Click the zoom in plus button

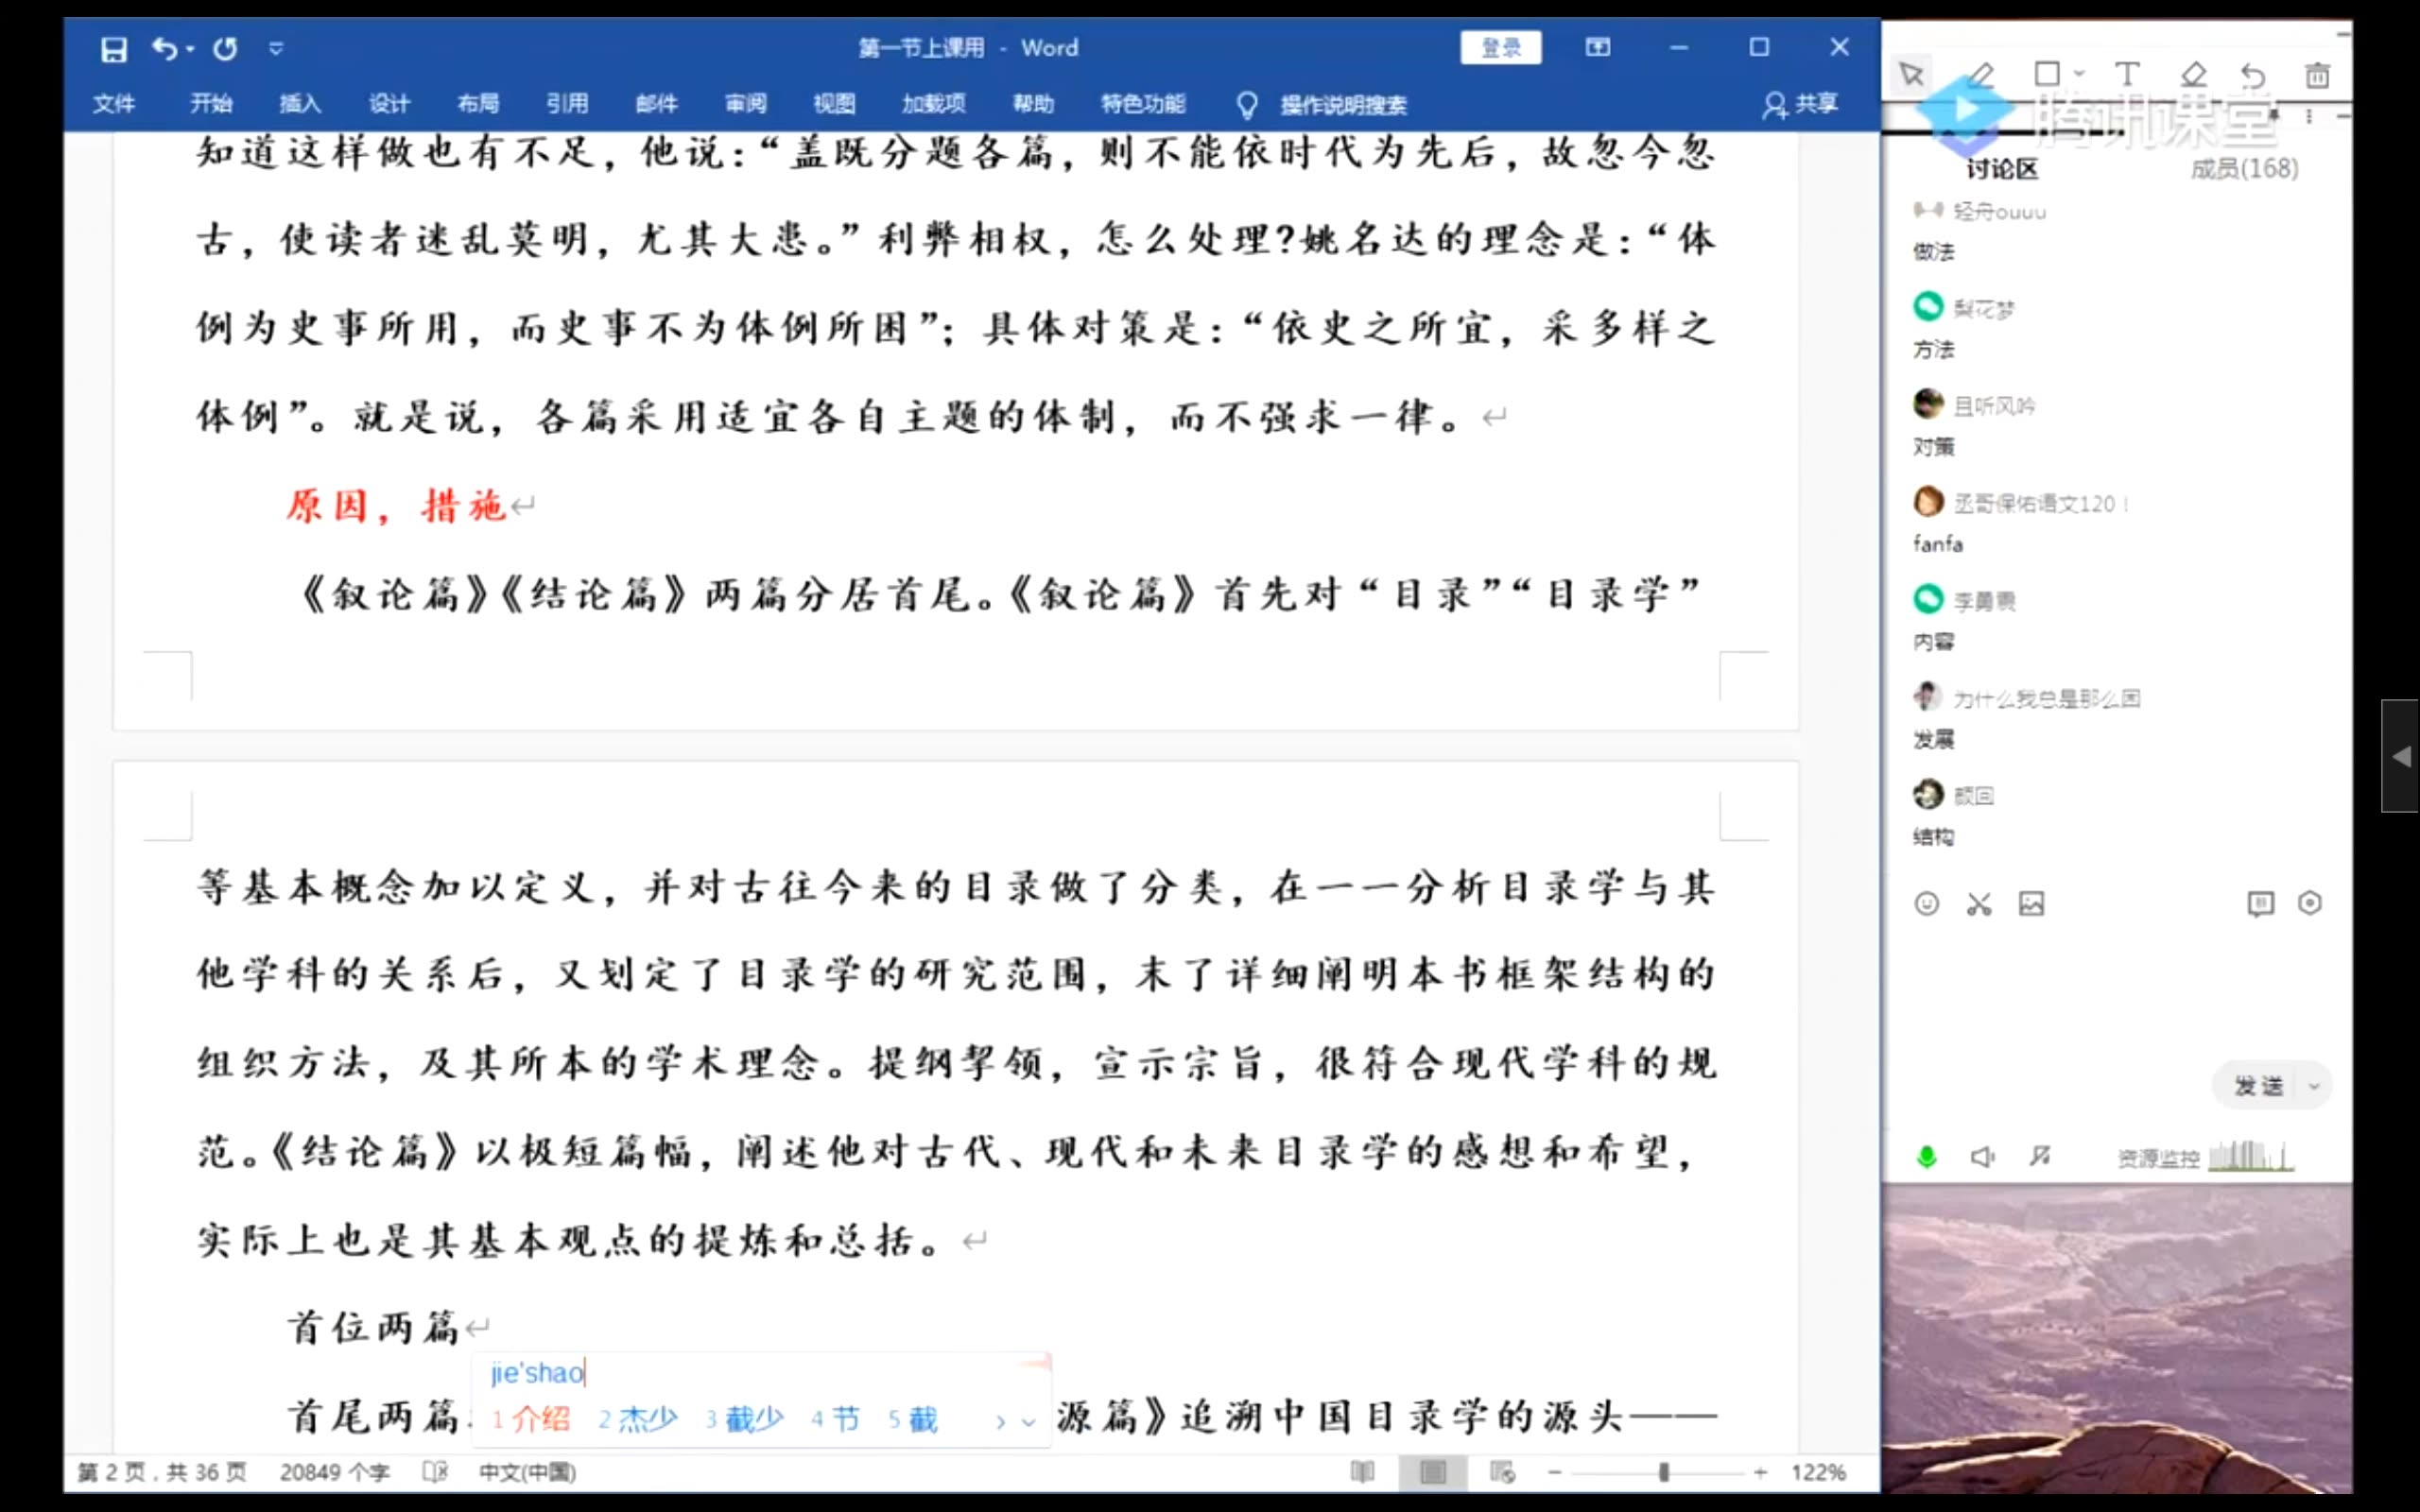1760,1472
